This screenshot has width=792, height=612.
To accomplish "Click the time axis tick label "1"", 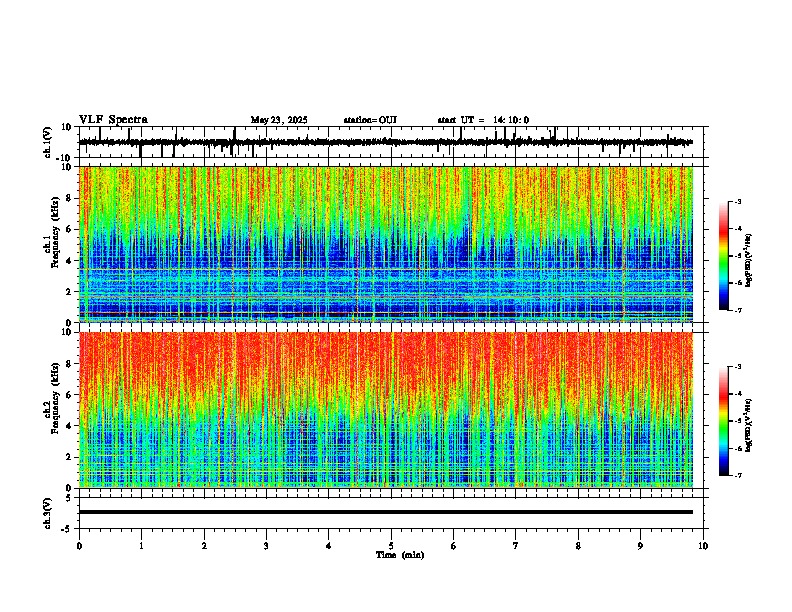I will (x=141, y=546).
